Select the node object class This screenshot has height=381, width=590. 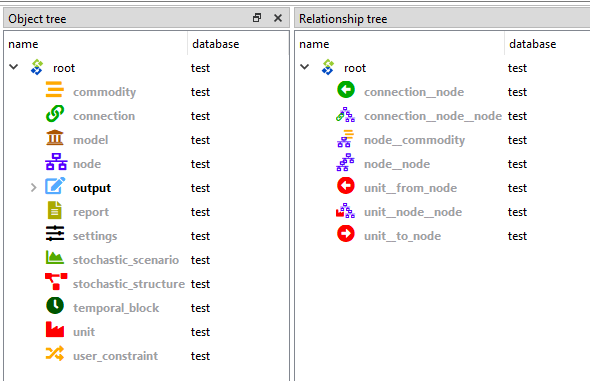[87, 164]
